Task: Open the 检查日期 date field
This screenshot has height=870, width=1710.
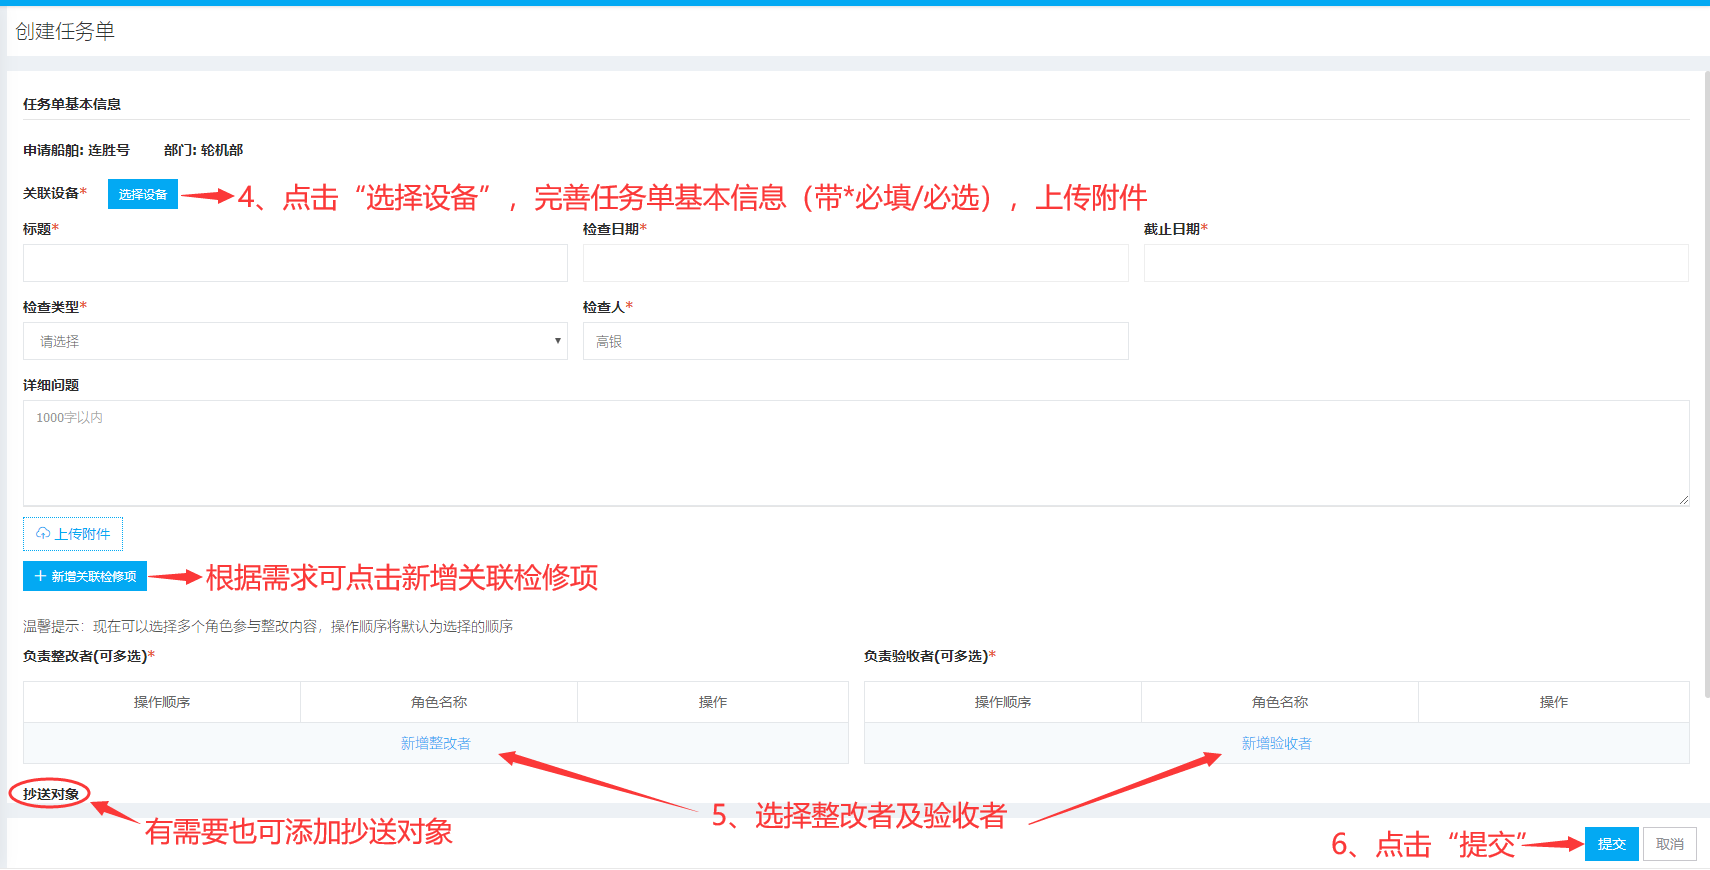Action: [856, 263]
